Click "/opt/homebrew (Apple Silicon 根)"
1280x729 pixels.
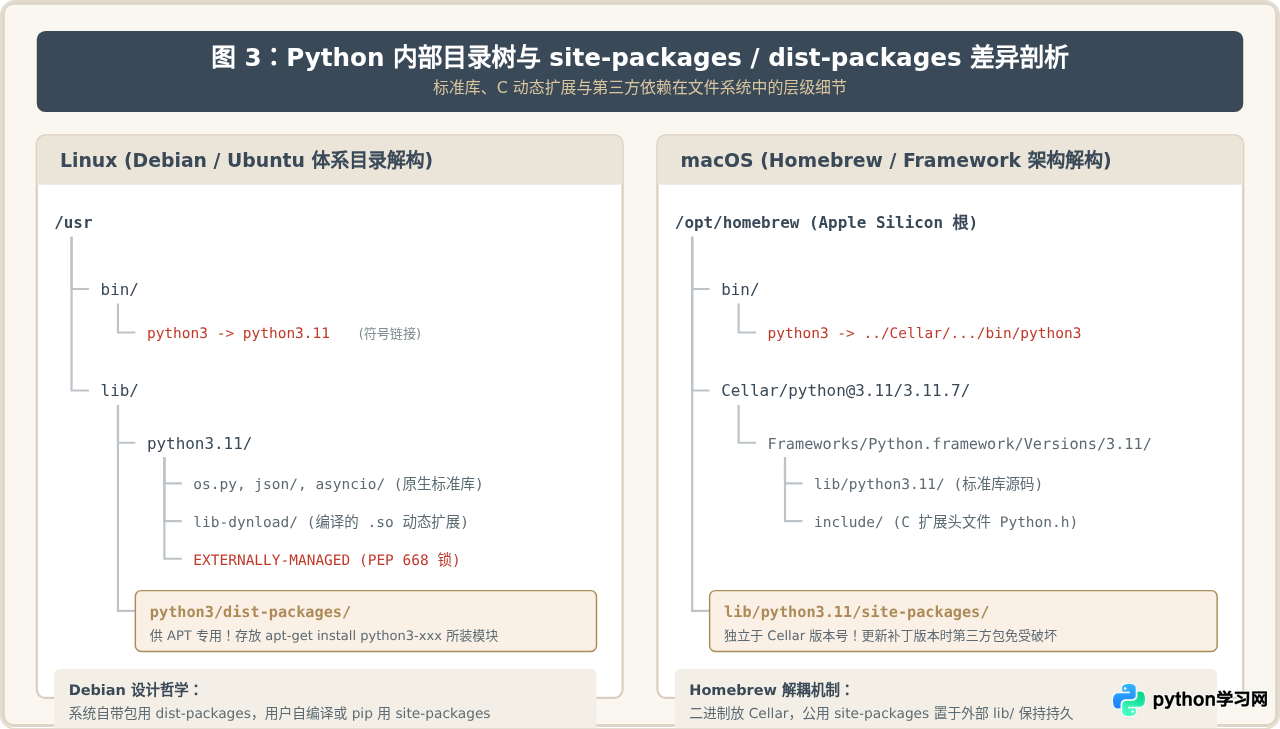(826, 223)
